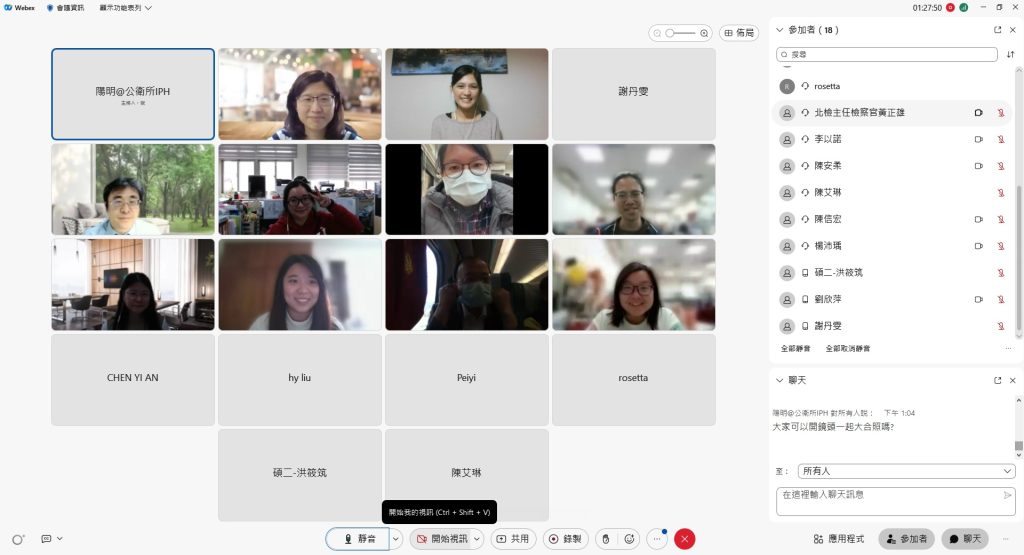Image resolution: width=1024 pixels, height=555 pixels.
Task: Click the zoom-in magnifier icon
Action: pyautogui.click(x=704, y=33)
